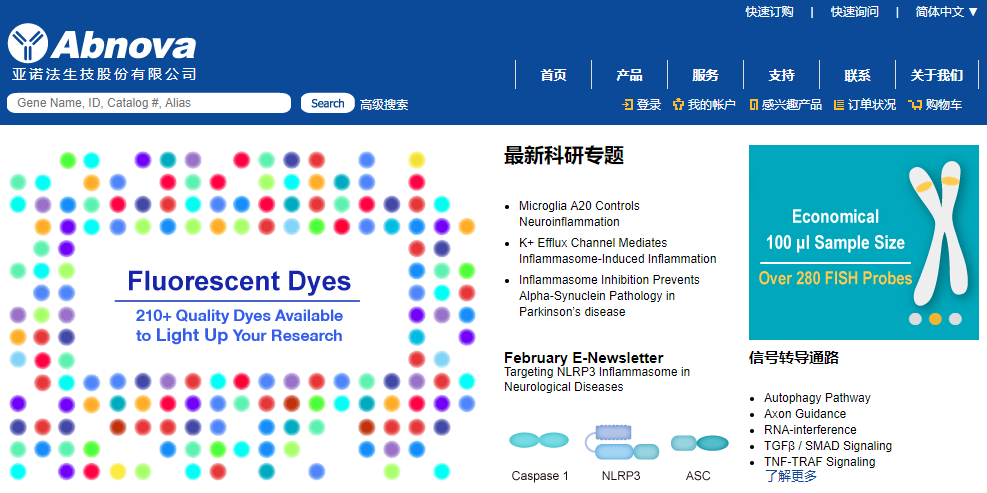This screenshot has height=493, width=987.
Task: Click the Fluorescent Dyes banner image
Action: pyautogui.click(x=240, y=310)
